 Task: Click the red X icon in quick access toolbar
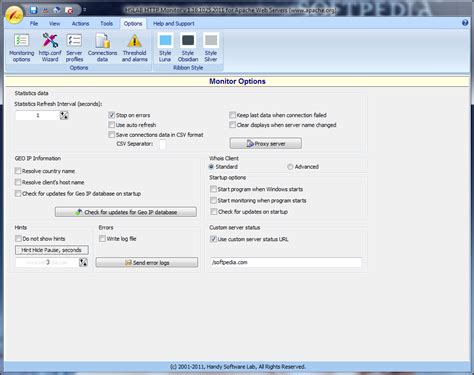pos(69,10)
